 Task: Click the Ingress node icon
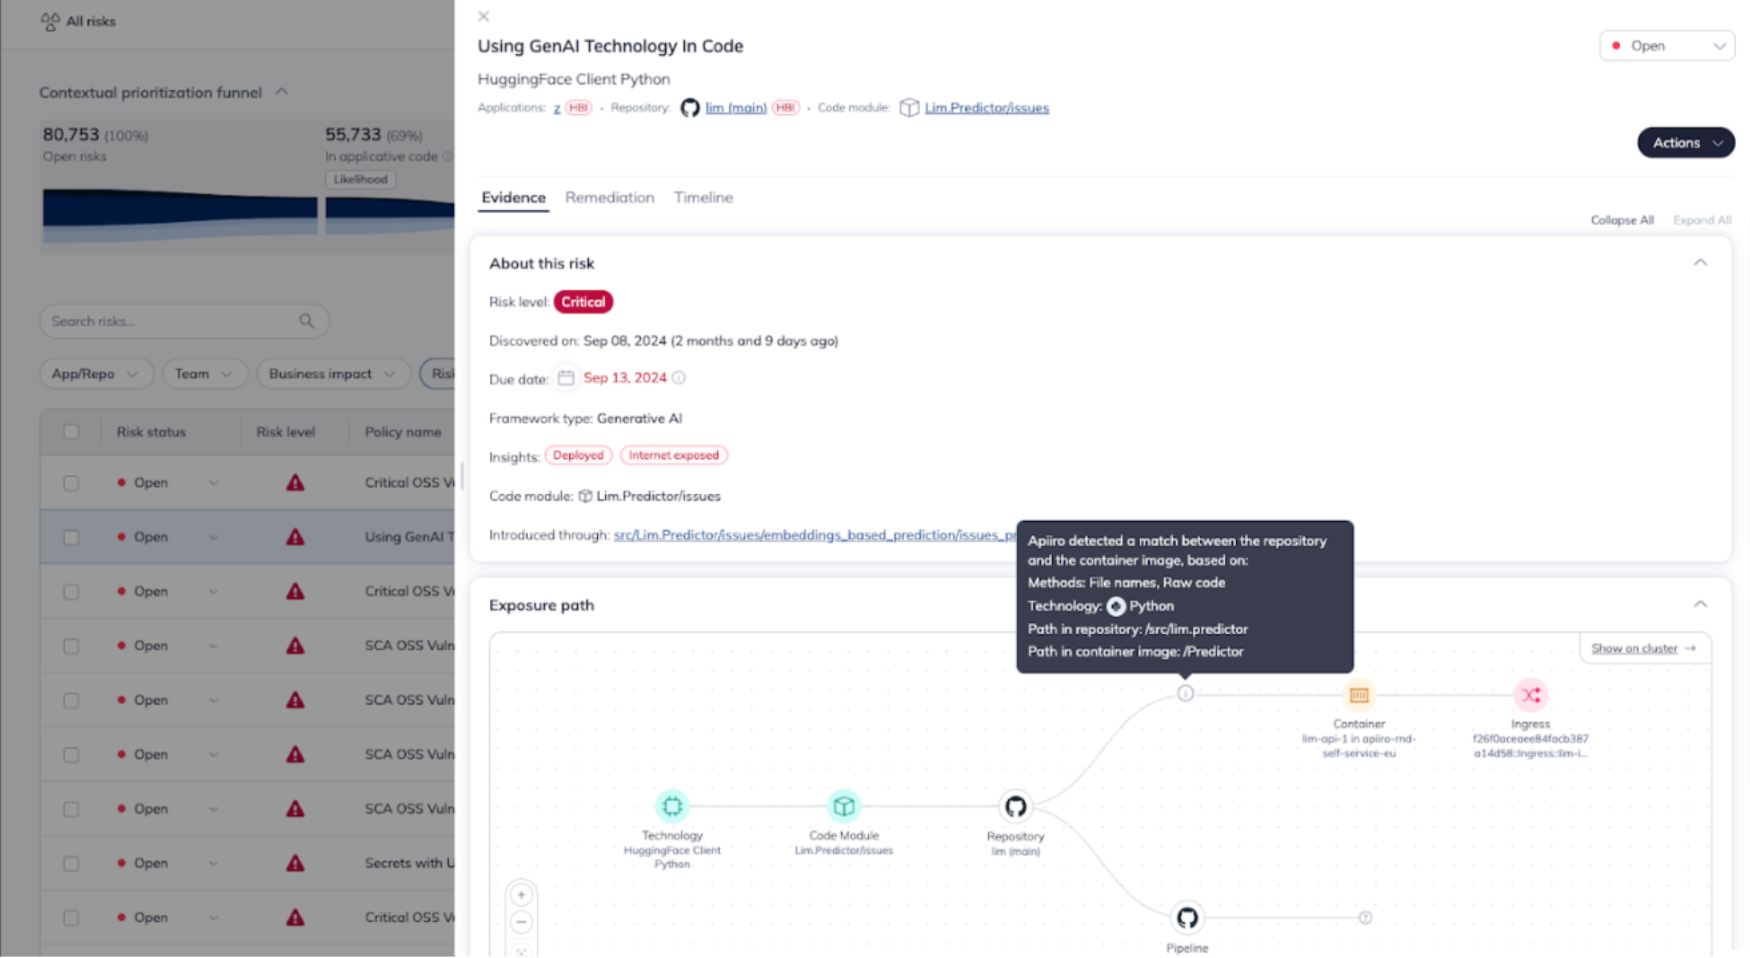[x=1530, y=695]
